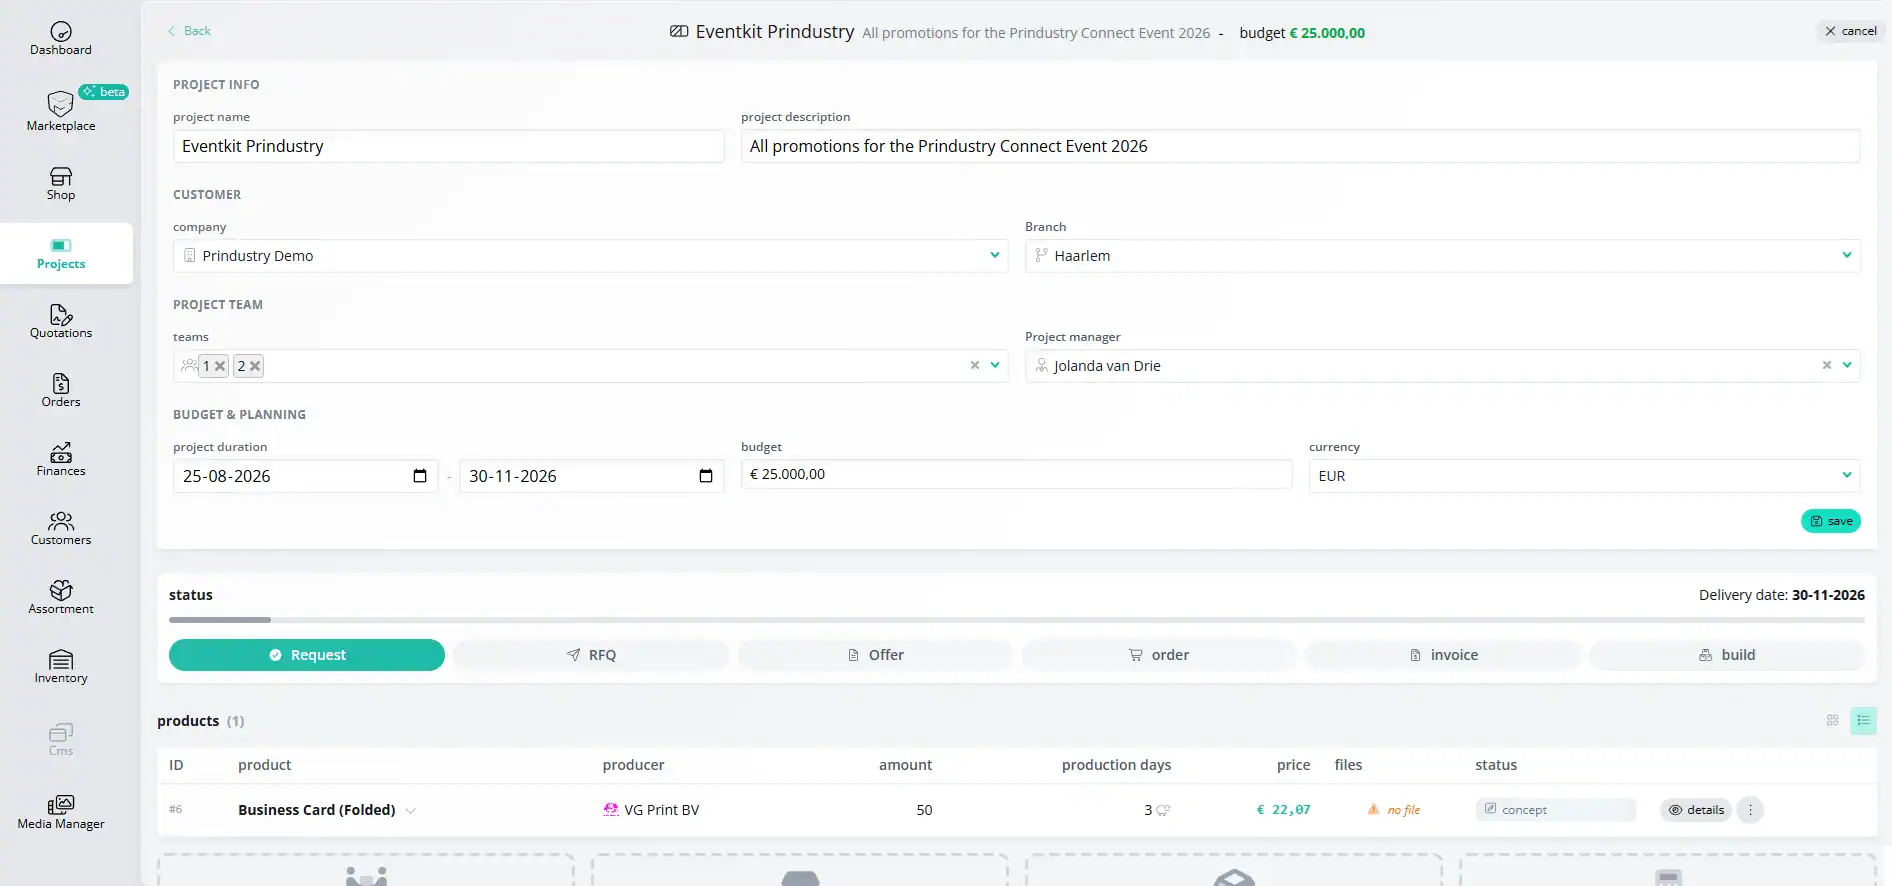Edit the project name field
Image resolution: width=1892 pixels, height=886 pixels.
tap(449, 146)
